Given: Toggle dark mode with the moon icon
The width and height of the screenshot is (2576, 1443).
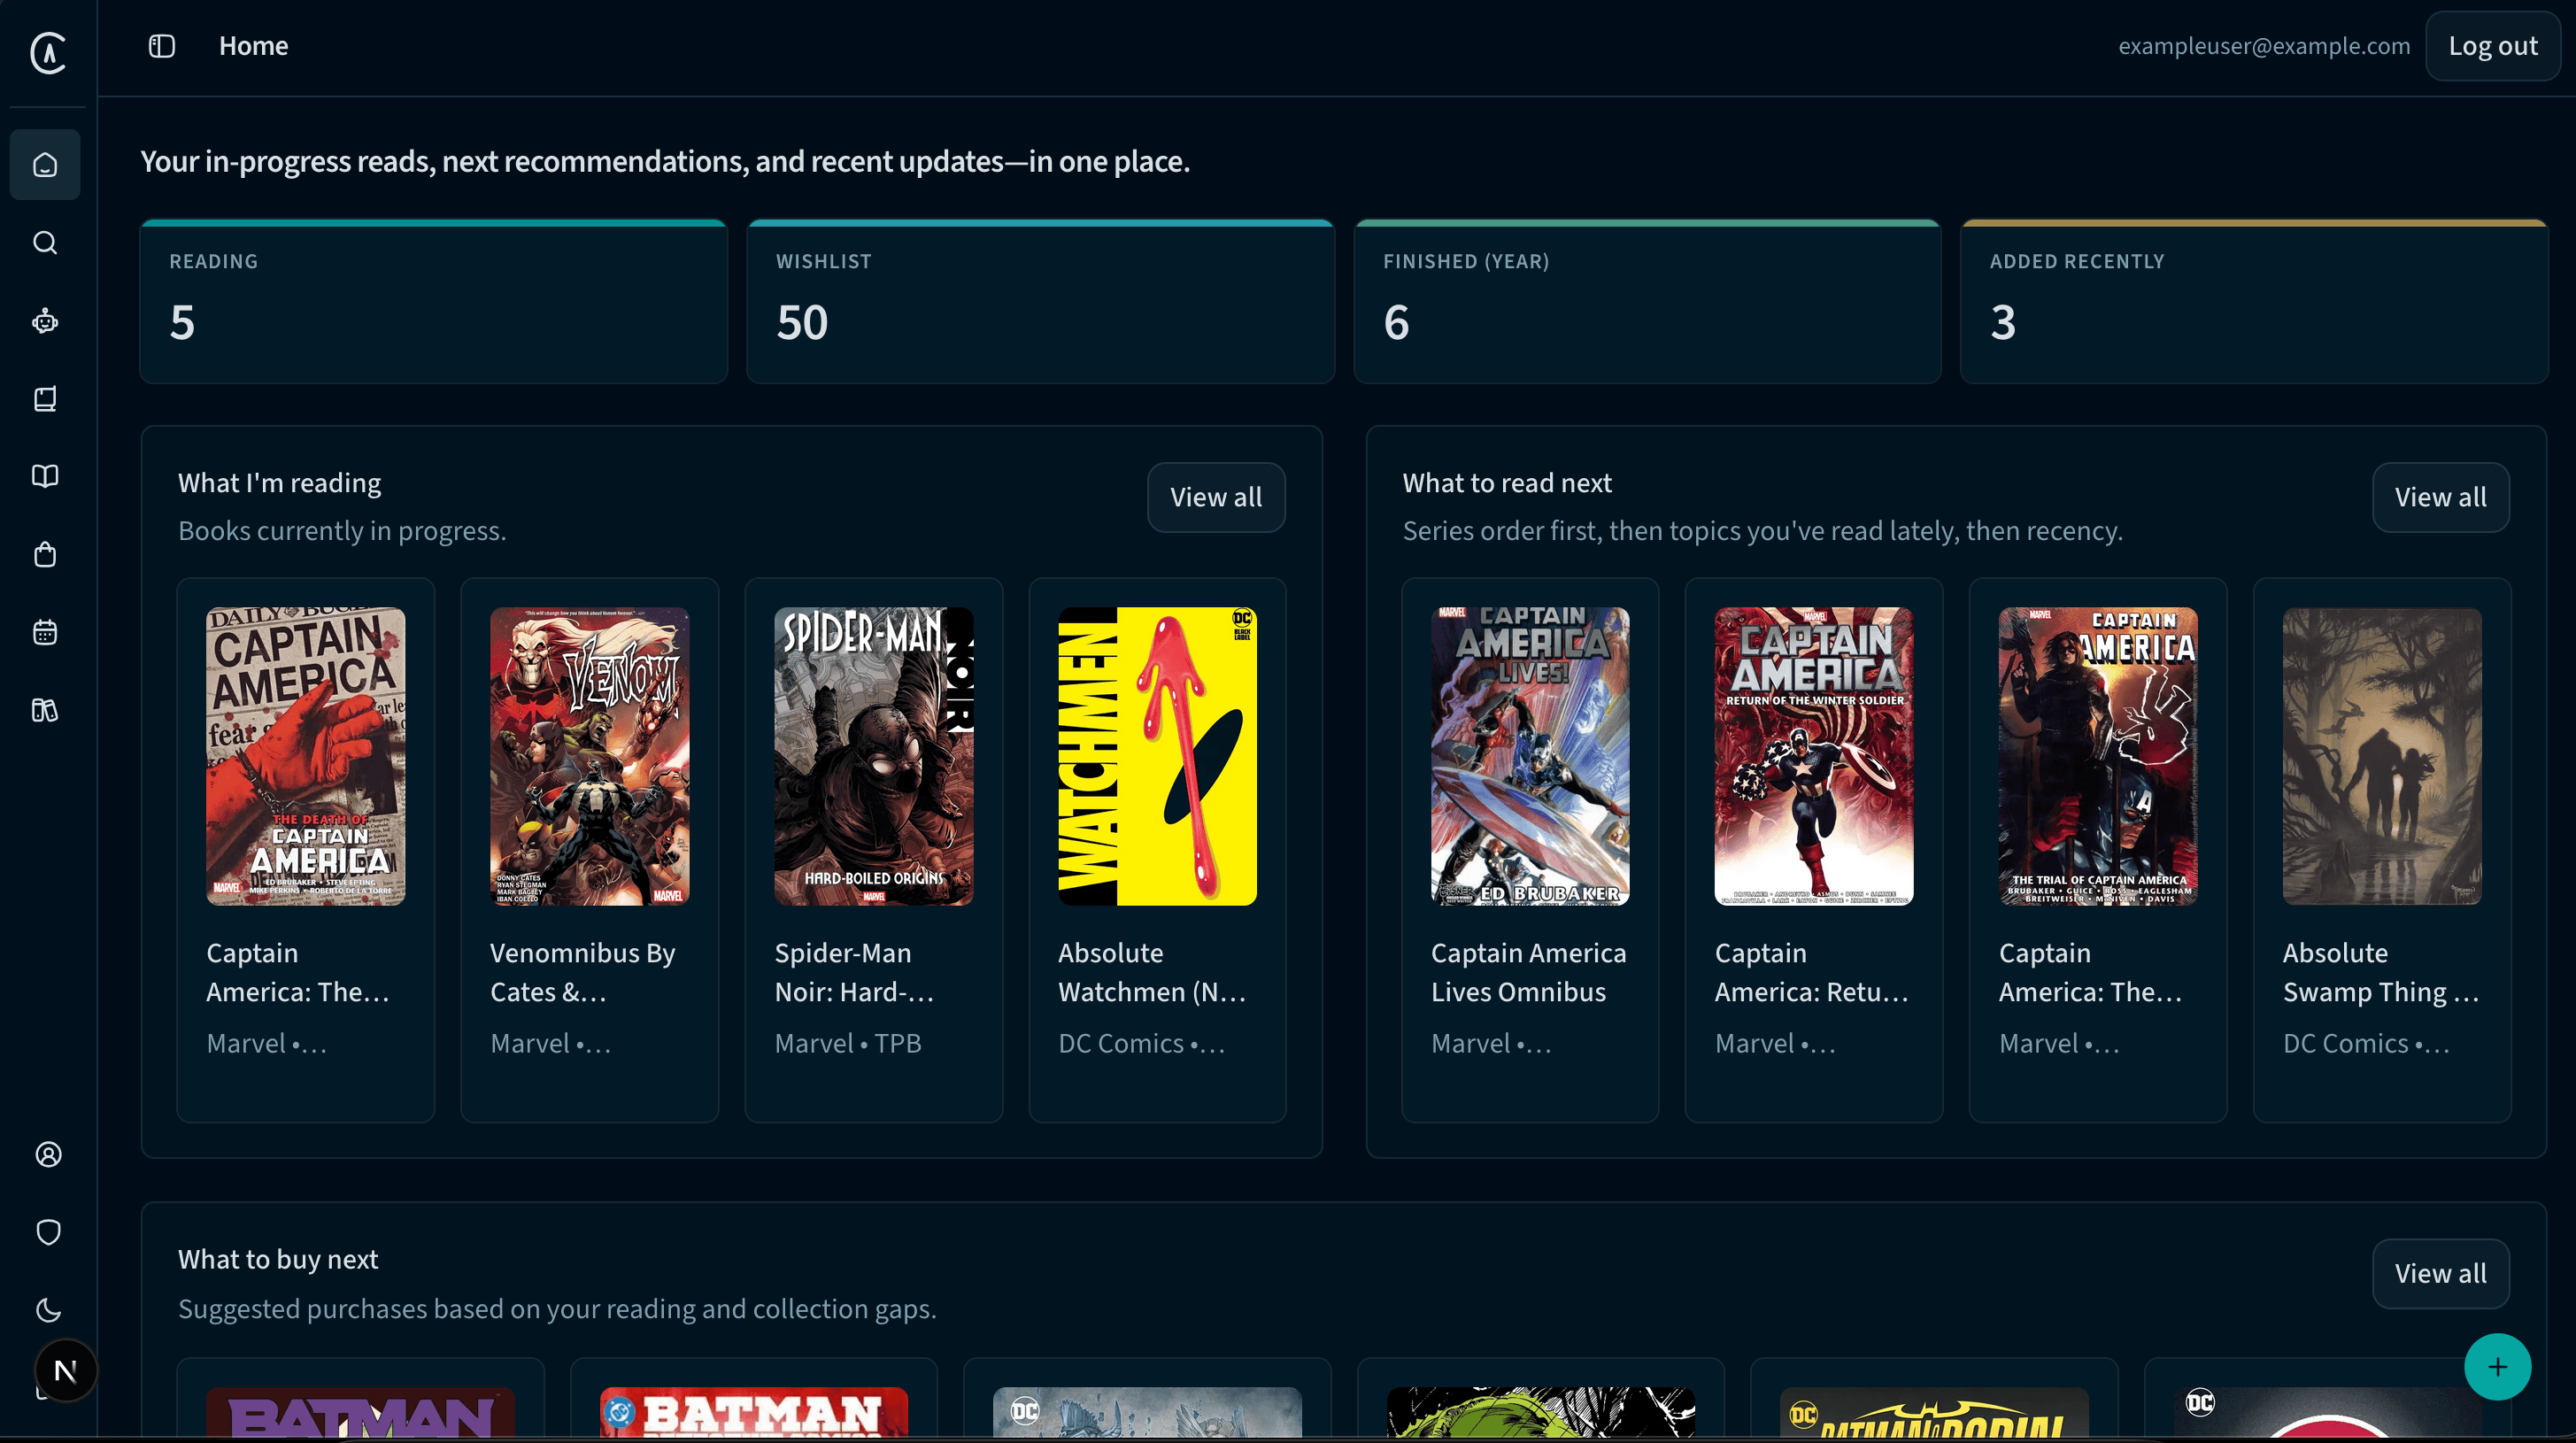Looking at the screenshot, I should click(x=48, y=1310).
